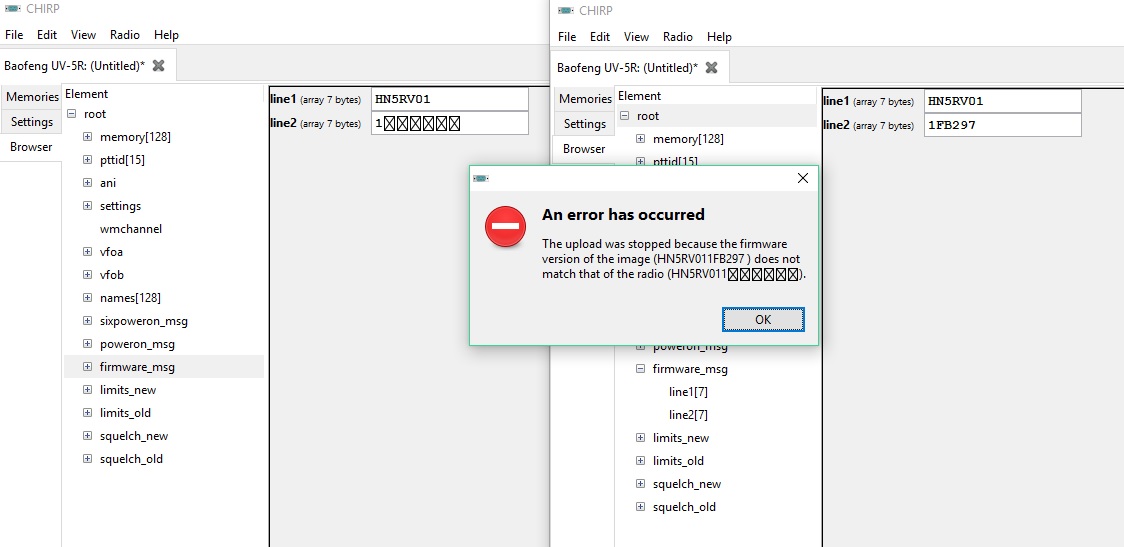Click CHIRP app icon in left title bar
Viewport: 1124px width, 547px height.
coord(12,9)
